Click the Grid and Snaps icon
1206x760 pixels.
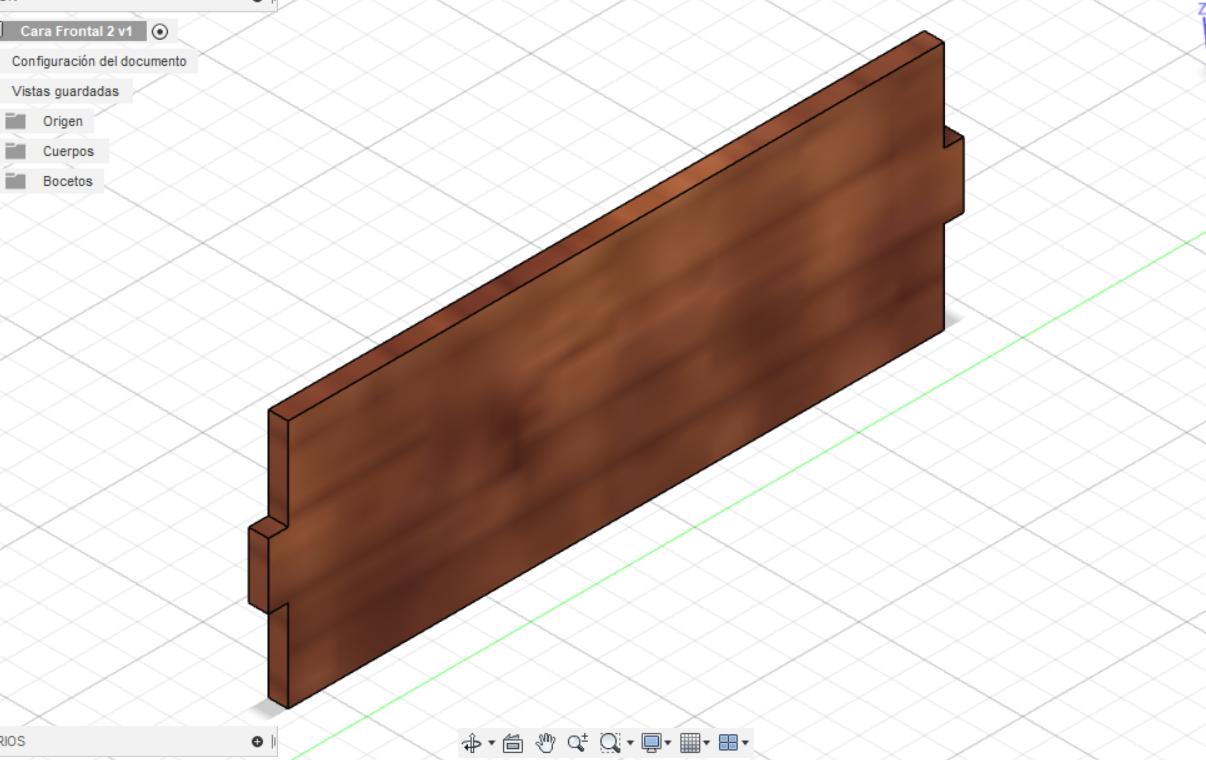click(x=690, y=742)
